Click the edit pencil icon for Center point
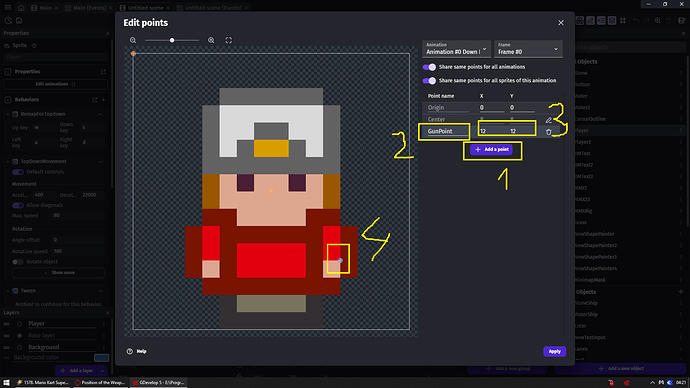The width and height of the screenshot is (690, 388). click(548, 120)
